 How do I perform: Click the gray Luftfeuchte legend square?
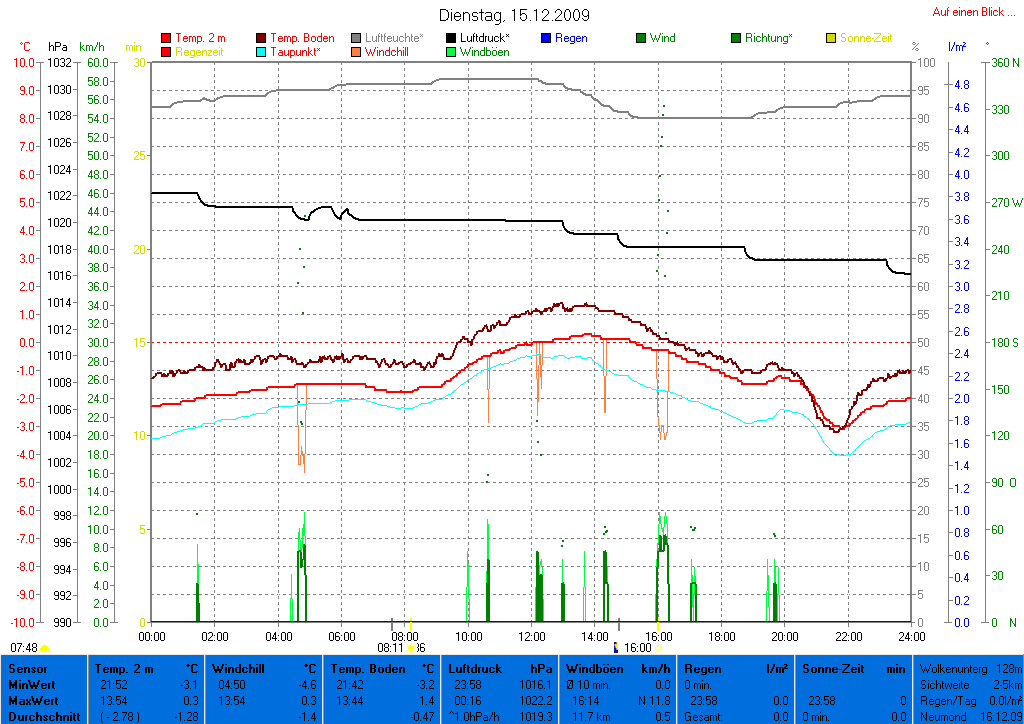pos(357,38)
